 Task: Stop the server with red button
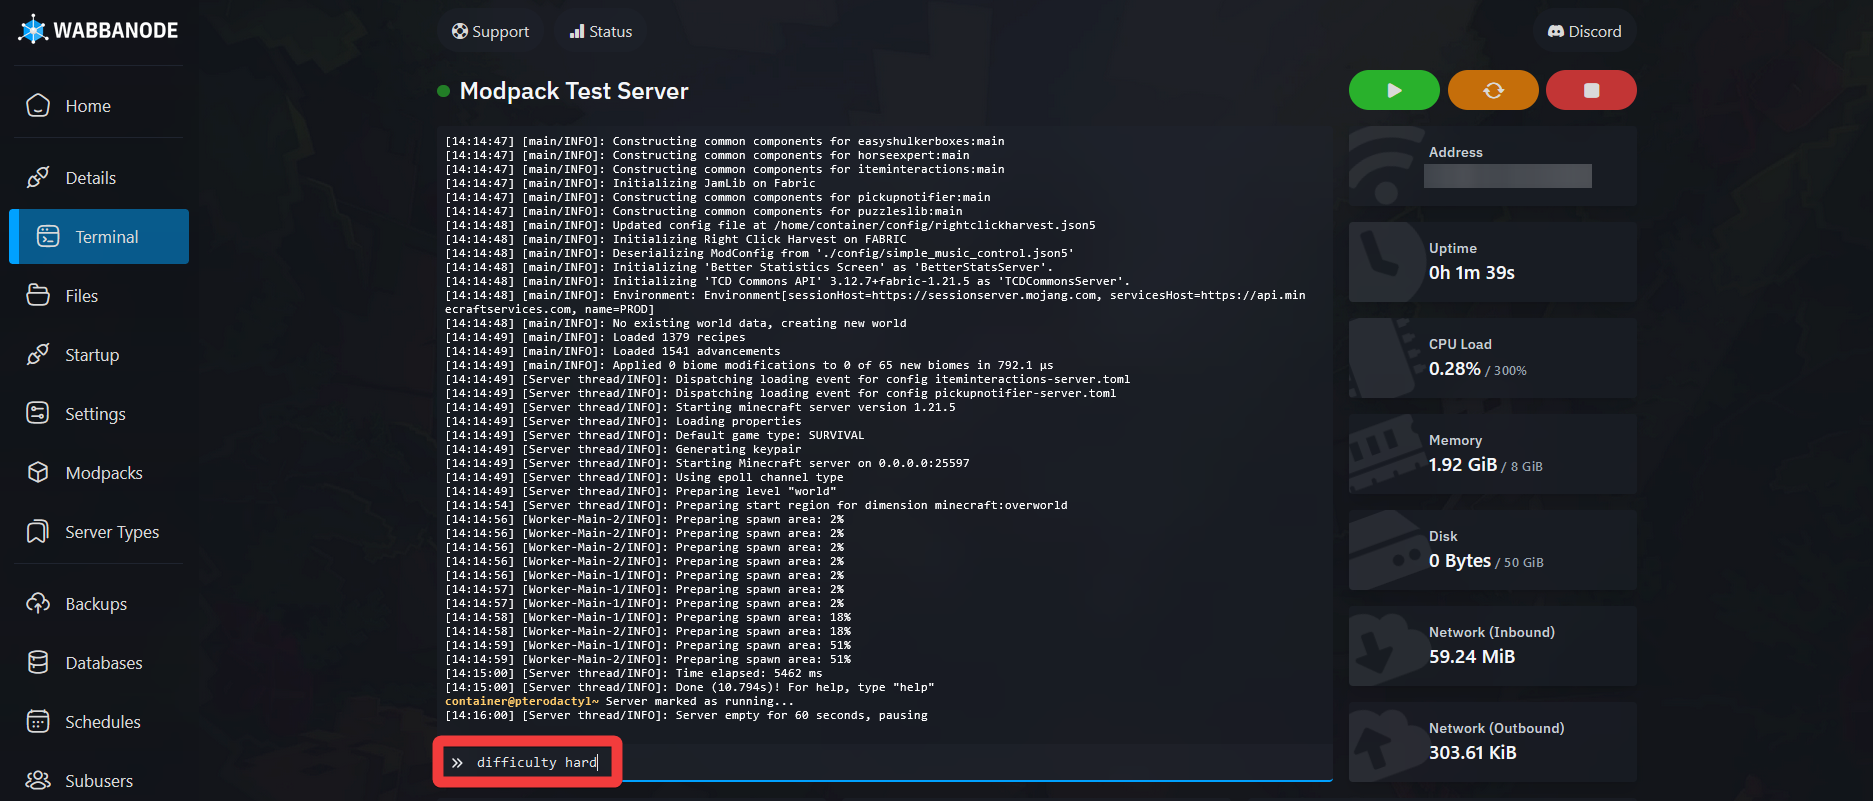[x=1591, y=90]
